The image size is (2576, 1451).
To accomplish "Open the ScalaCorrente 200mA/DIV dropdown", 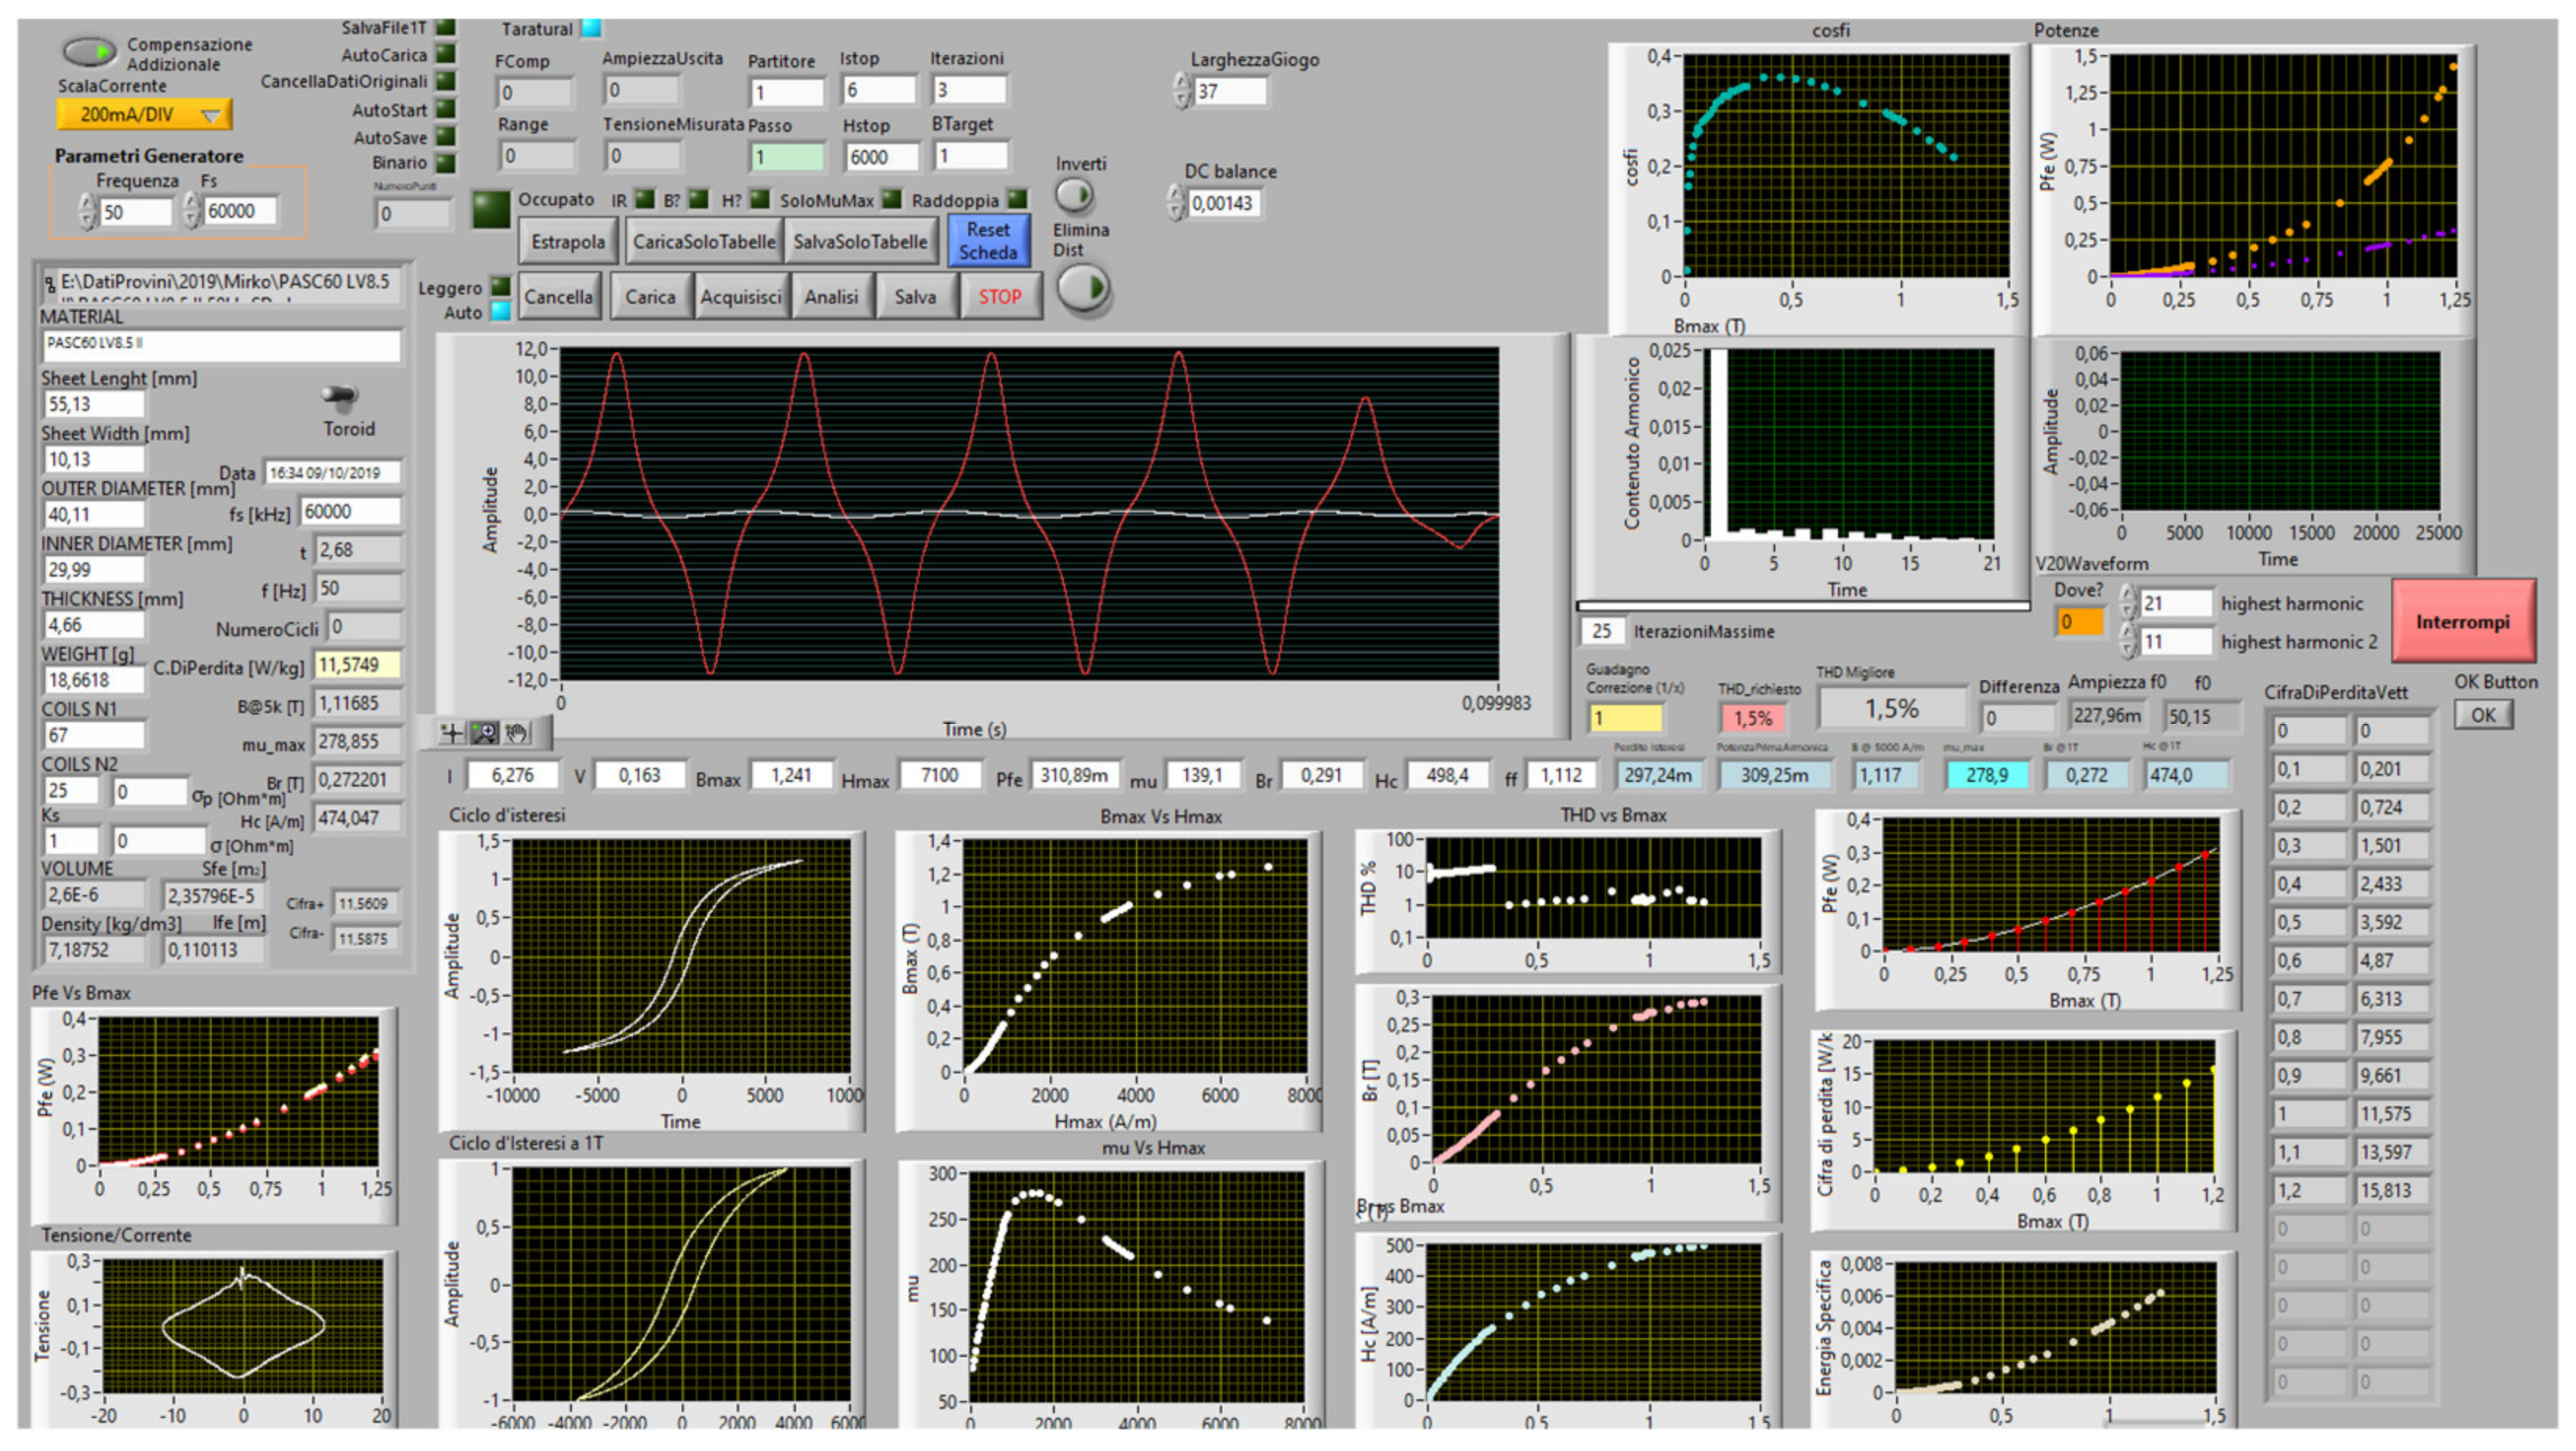I will 144,115.
